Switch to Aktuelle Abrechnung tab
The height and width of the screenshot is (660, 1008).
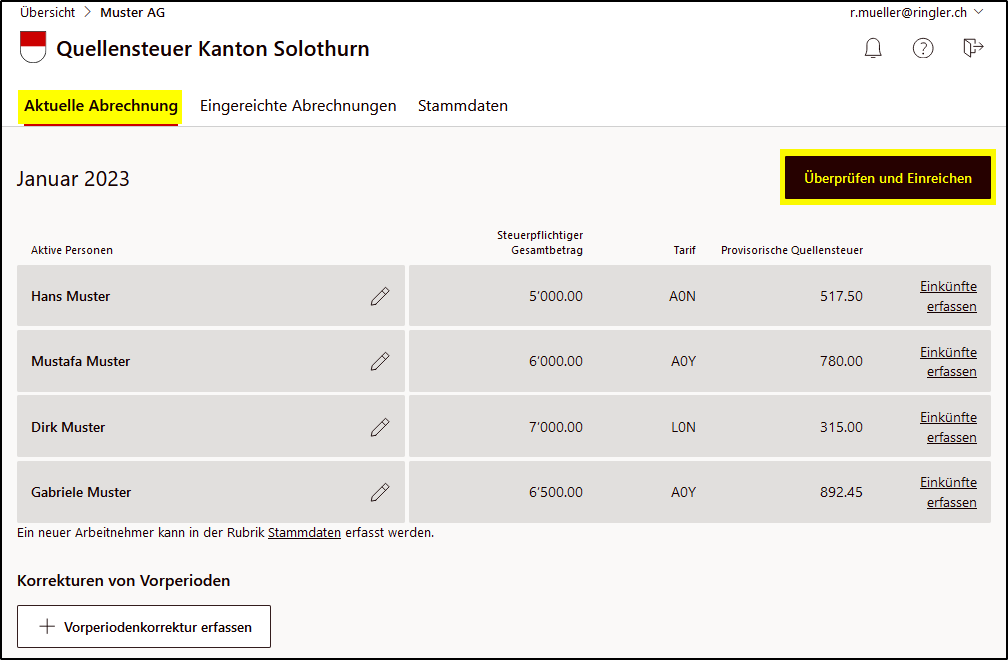tap(101, 106)
